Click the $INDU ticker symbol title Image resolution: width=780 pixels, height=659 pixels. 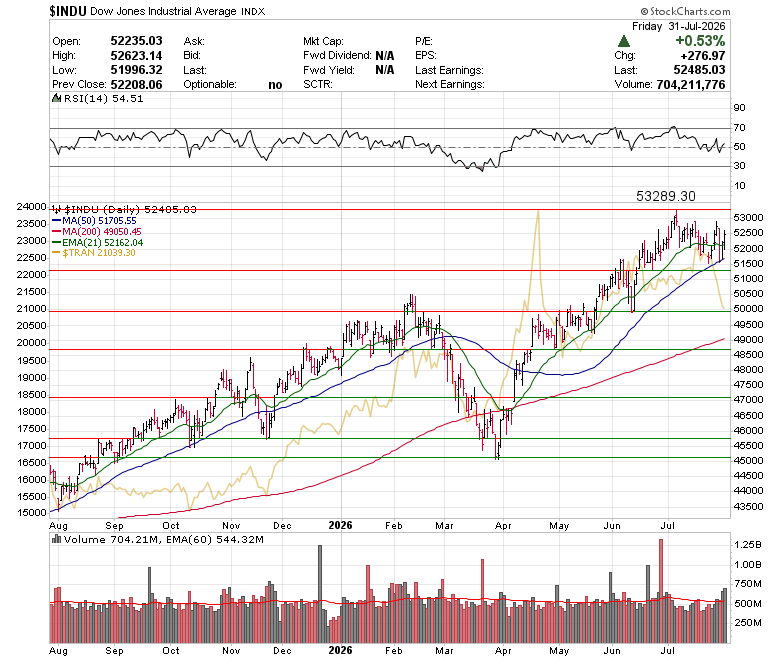[x=68, y=11]
